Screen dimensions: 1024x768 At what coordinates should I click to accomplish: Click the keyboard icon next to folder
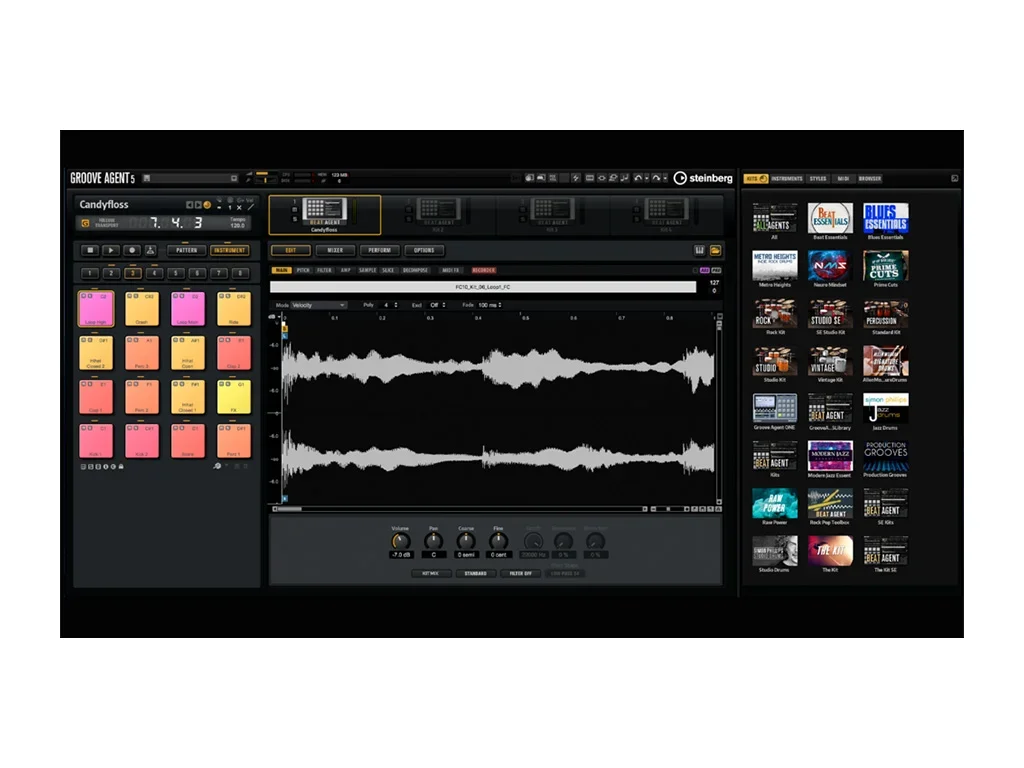[x=700, y=250]
